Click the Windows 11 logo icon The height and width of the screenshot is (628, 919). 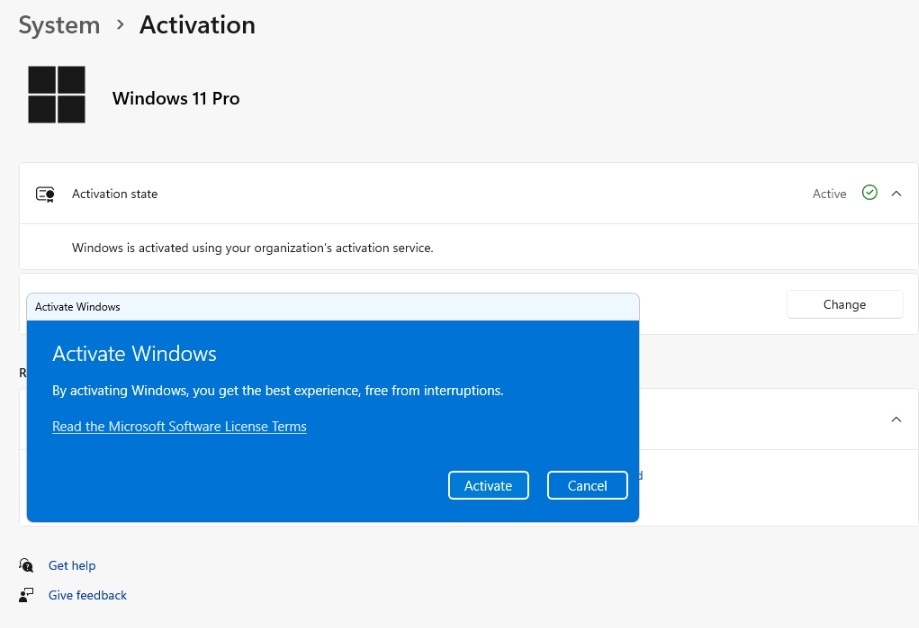pyautogui.click(x=56, y=94)
